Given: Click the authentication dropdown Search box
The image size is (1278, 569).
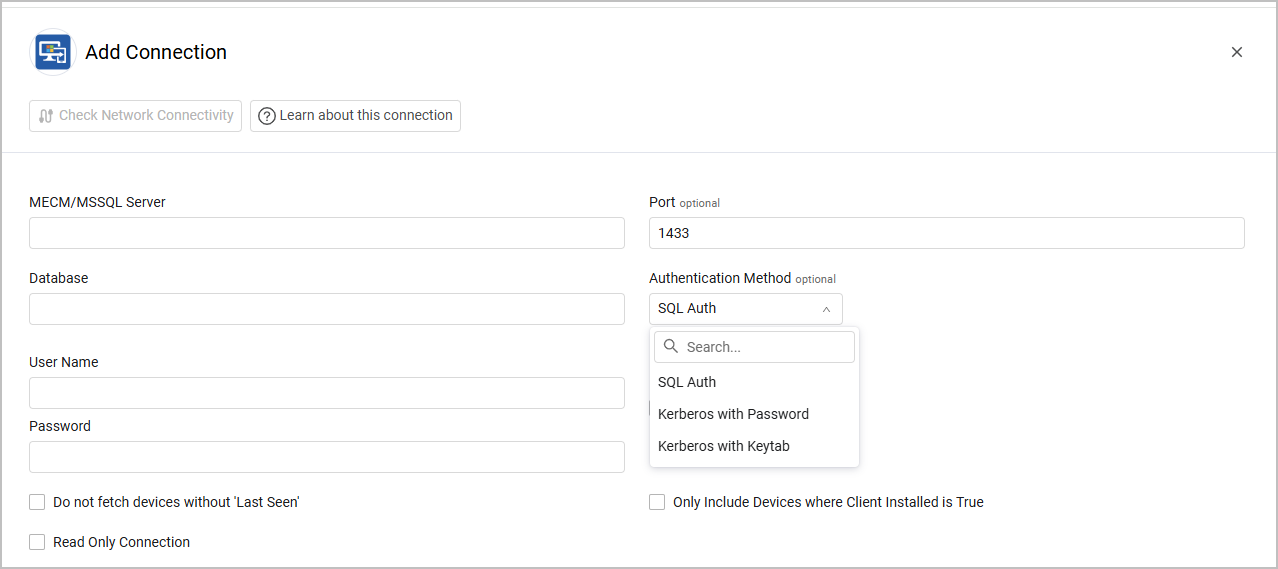Looking at the screenshot, I should point(765,347).
